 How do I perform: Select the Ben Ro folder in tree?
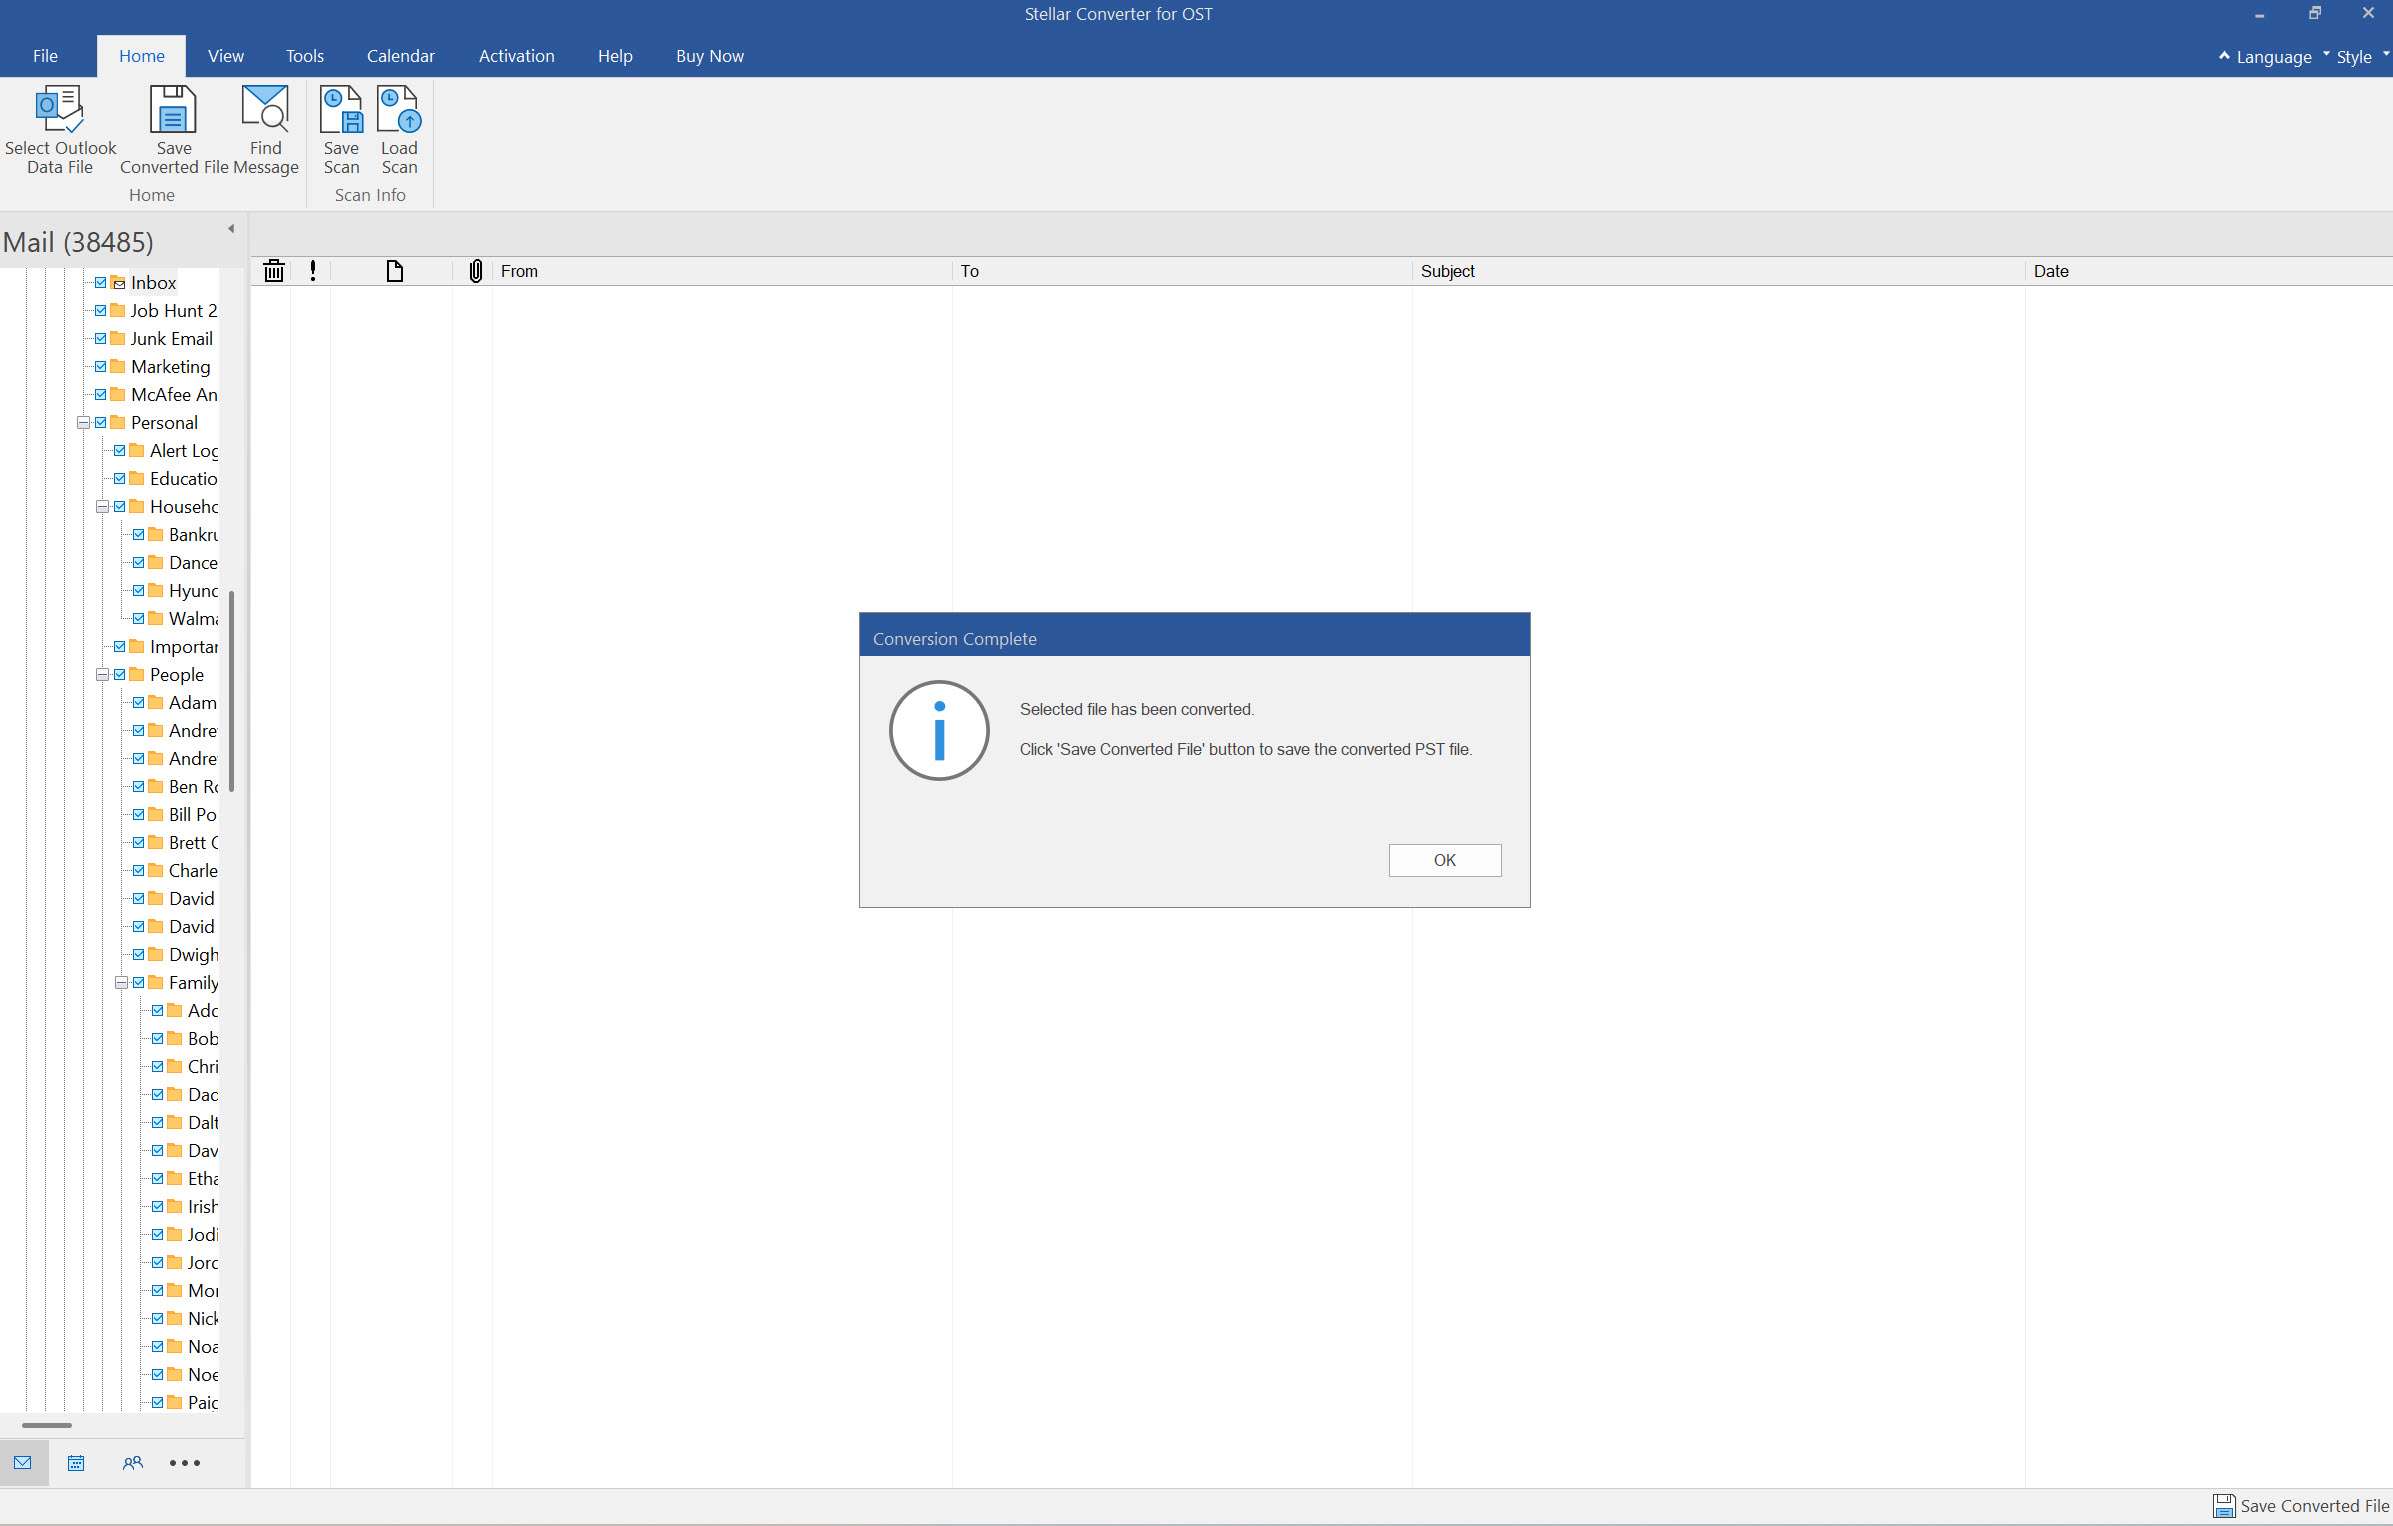(193, 787)
